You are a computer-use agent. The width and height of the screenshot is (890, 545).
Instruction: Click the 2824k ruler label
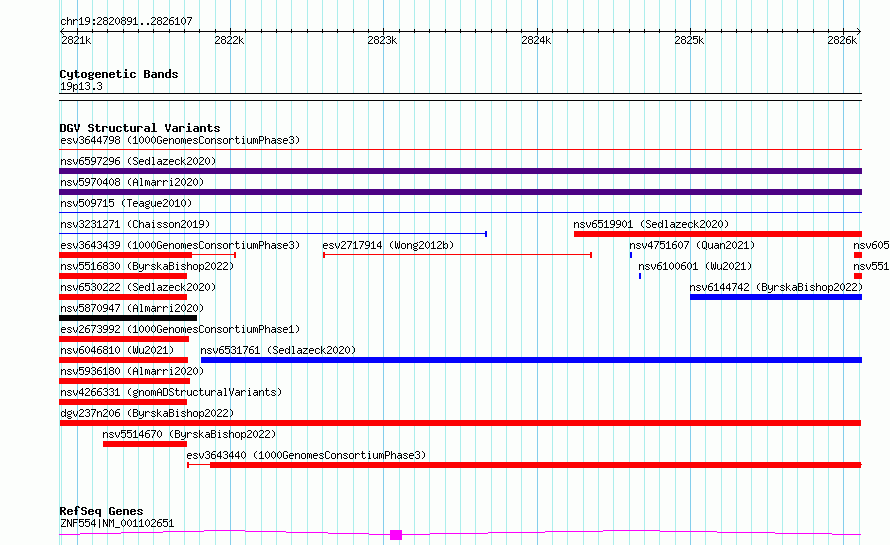point(536,40)
